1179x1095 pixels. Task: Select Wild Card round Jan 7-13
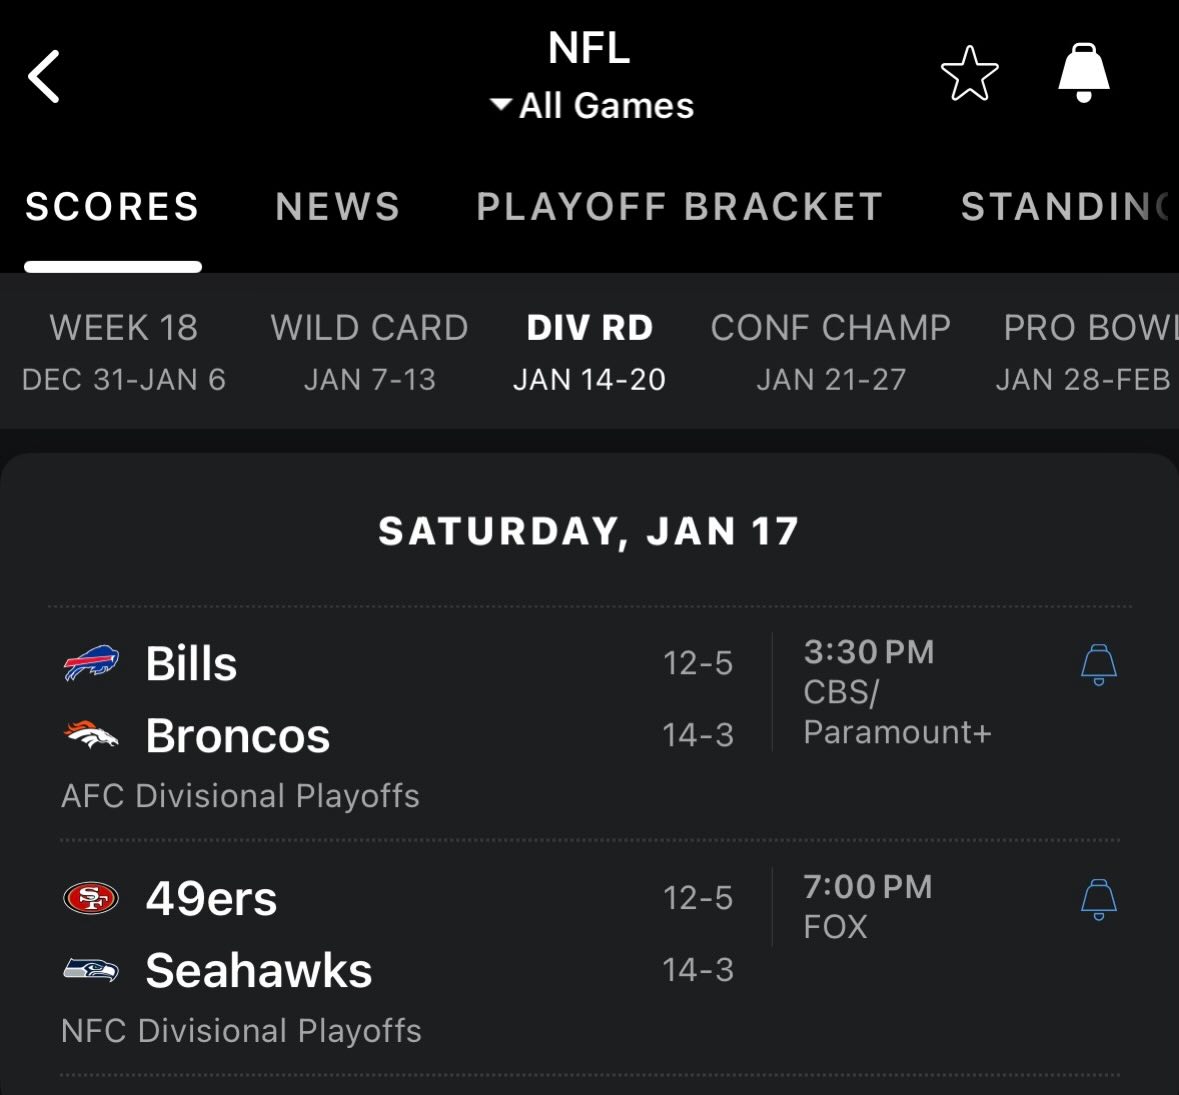(x=369, y=352)
